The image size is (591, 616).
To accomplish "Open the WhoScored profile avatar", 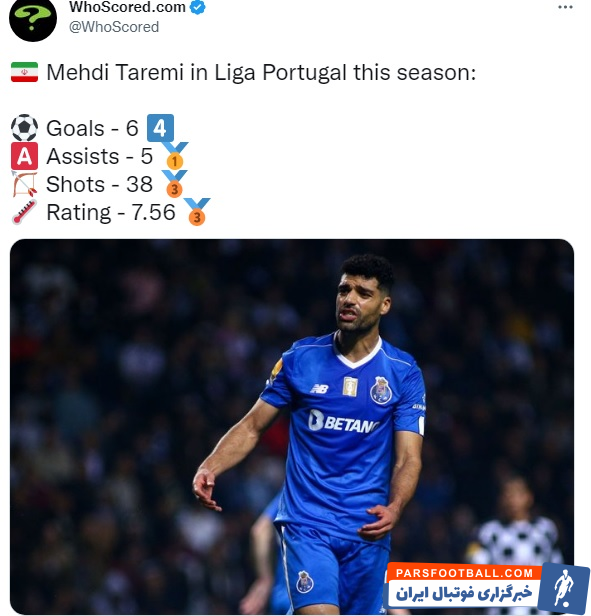I will click(x=33, y=19).
